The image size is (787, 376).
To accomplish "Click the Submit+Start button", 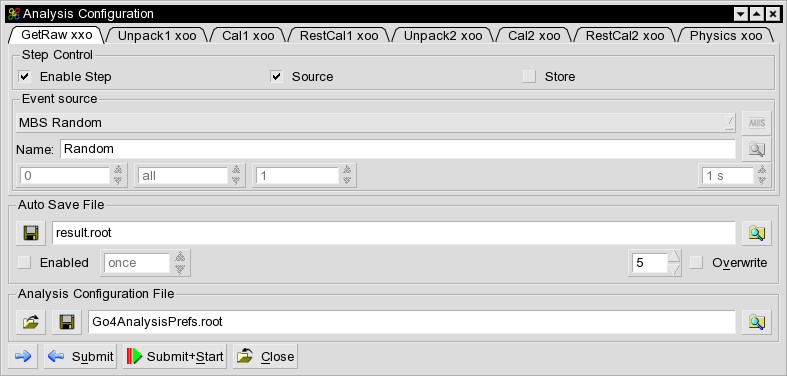I will click(x=175, y=356).
